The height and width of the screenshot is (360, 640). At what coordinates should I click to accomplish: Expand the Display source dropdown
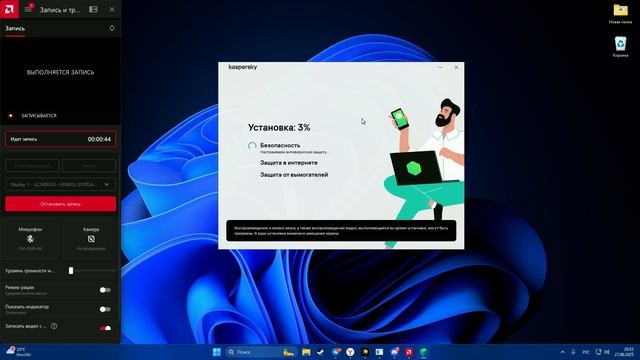pyautogui.click(x=60, y=184)
